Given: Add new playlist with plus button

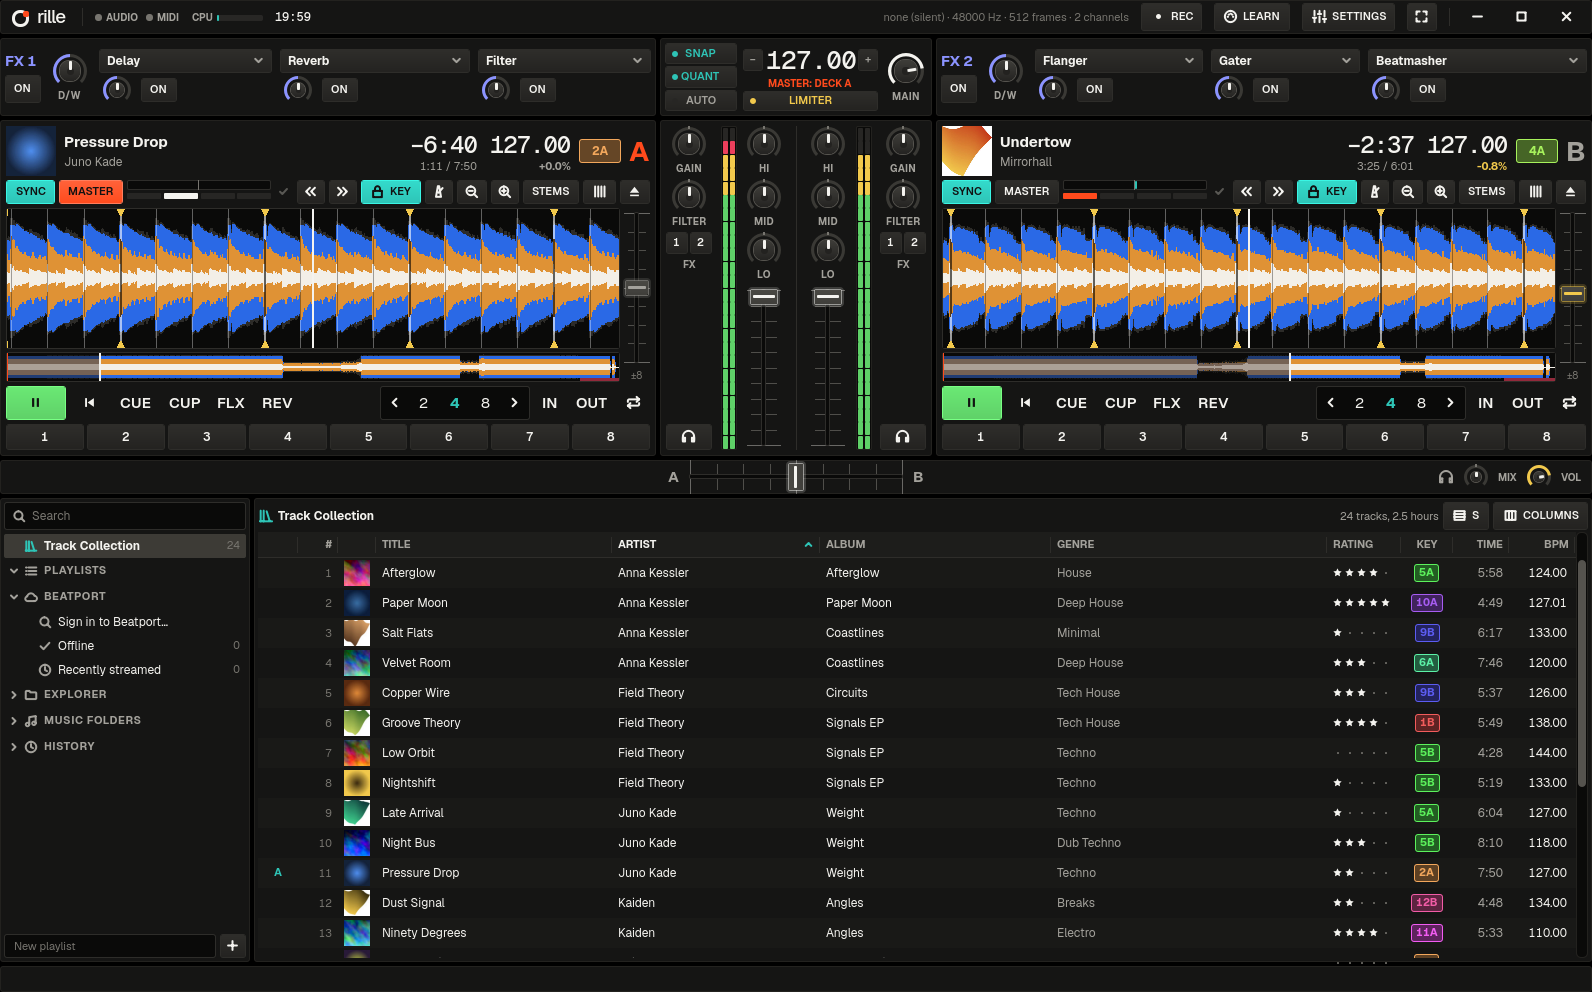Looking at the screenshot, I should [232, 946].
